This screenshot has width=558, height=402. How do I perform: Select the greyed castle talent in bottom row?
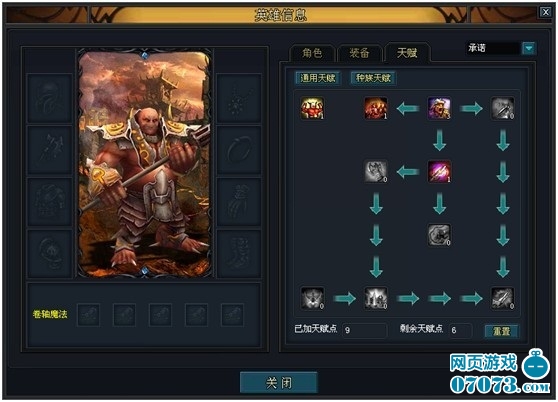point(376,298)
